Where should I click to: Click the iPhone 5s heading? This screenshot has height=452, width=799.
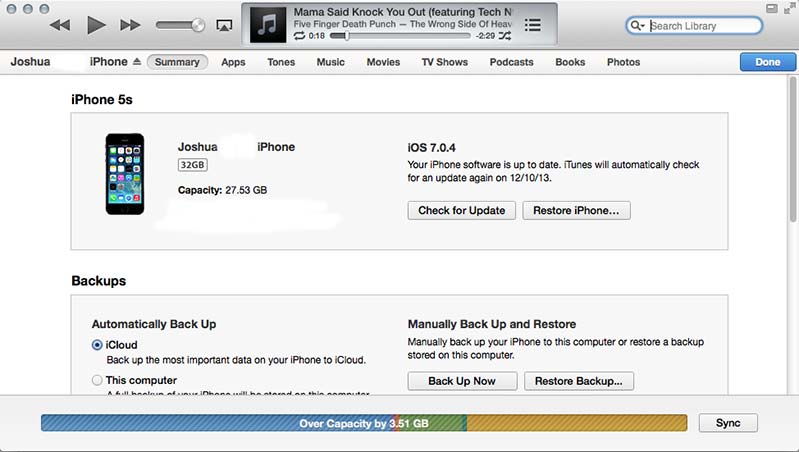point(102,99)
